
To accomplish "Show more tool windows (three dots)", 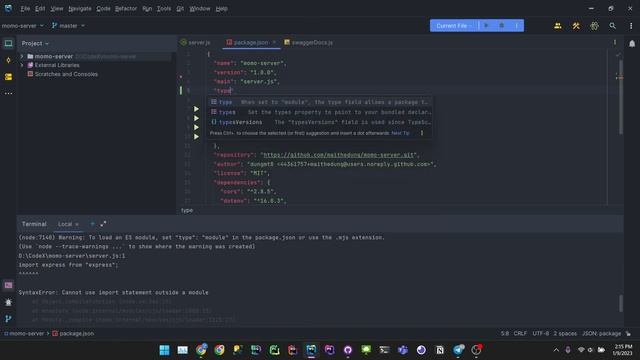I will [8, 93].
